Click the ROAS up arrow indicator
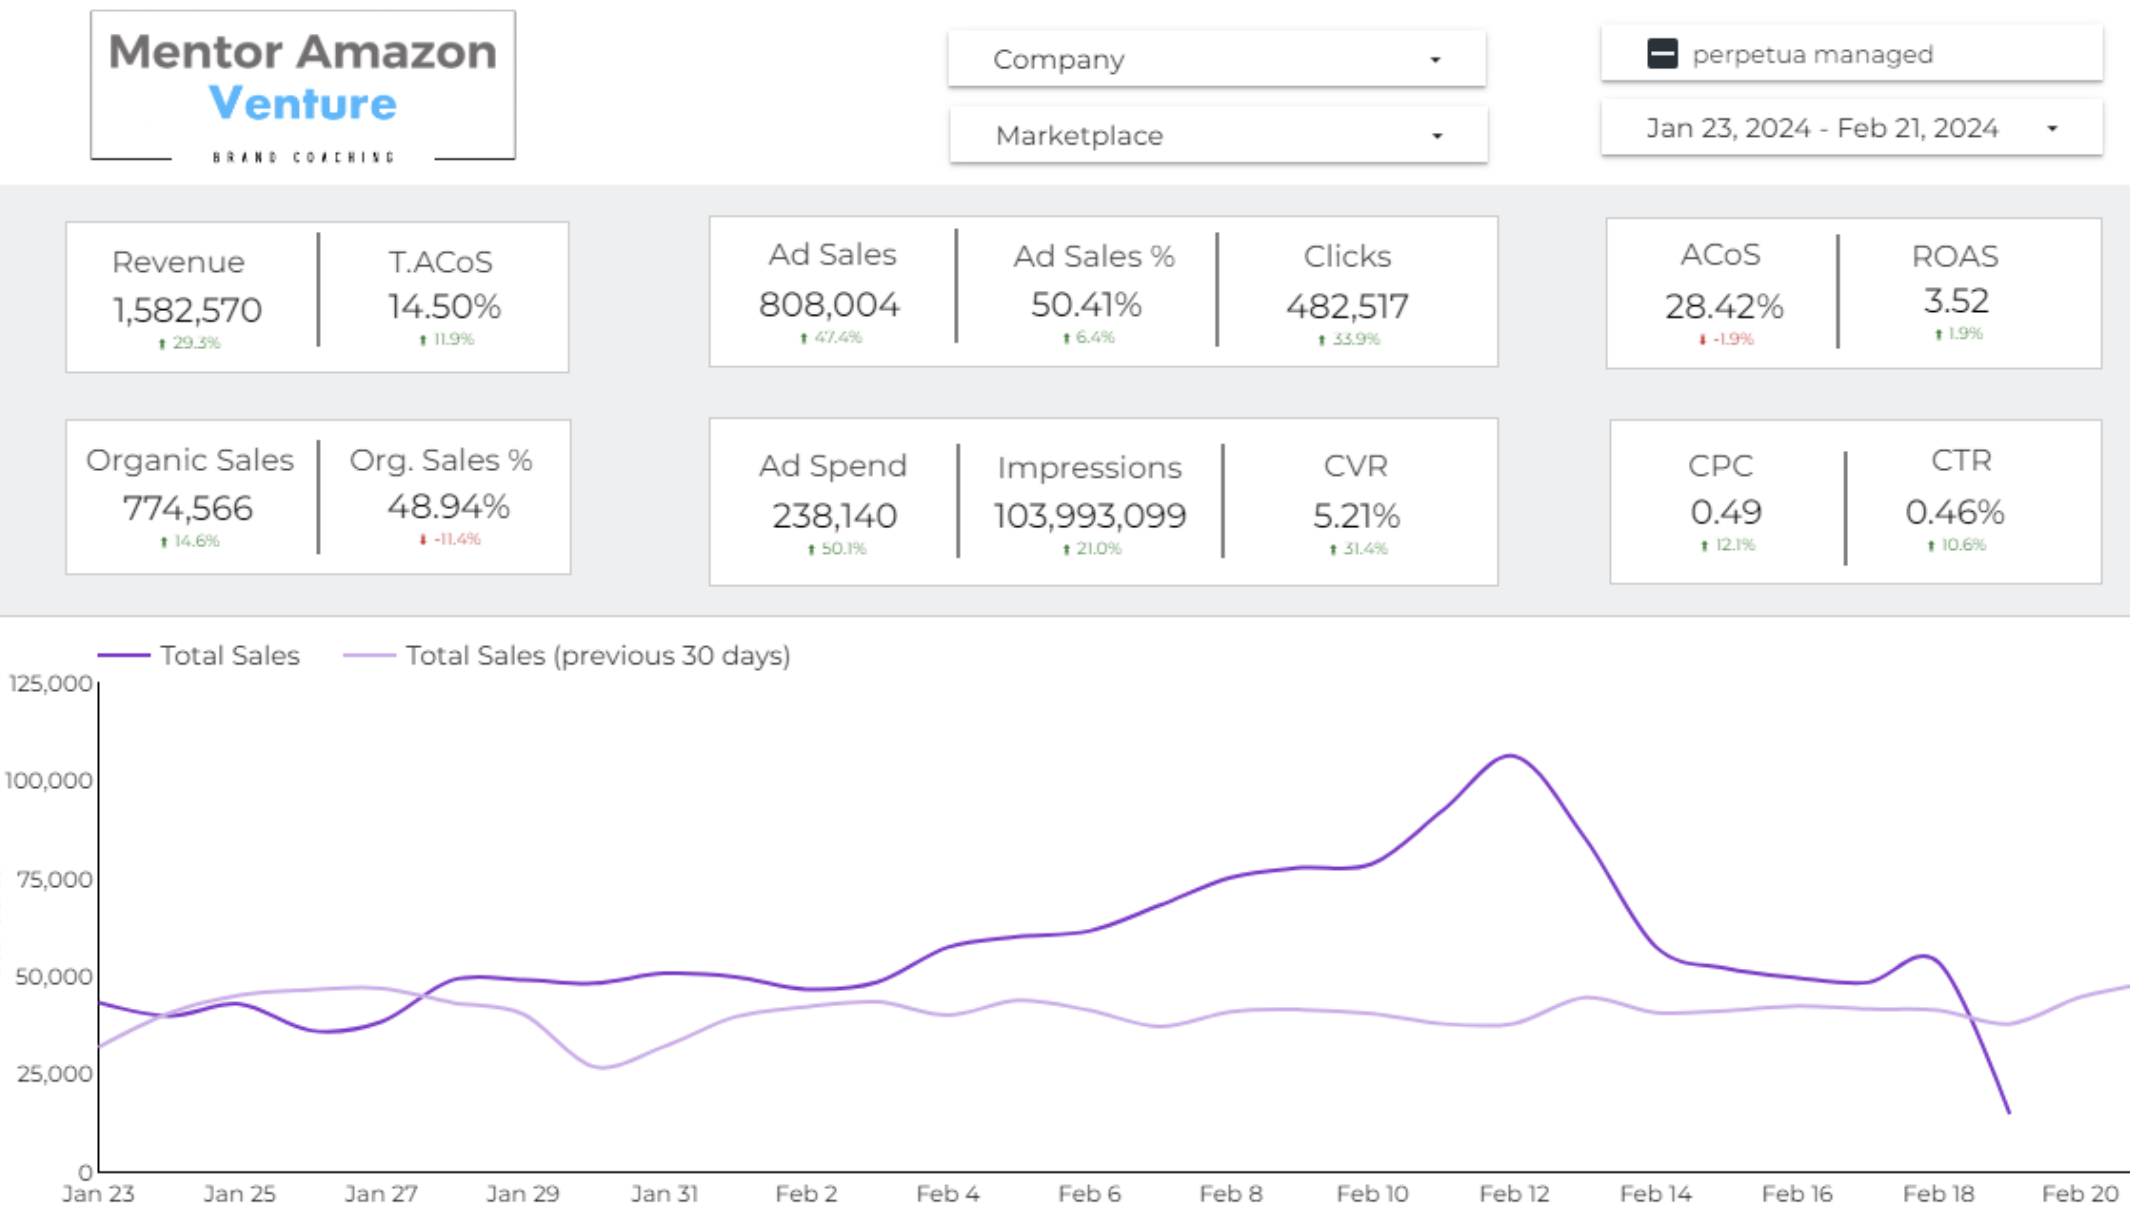The height and width of the screenshot is (1208, 2130). (1938, 335)
